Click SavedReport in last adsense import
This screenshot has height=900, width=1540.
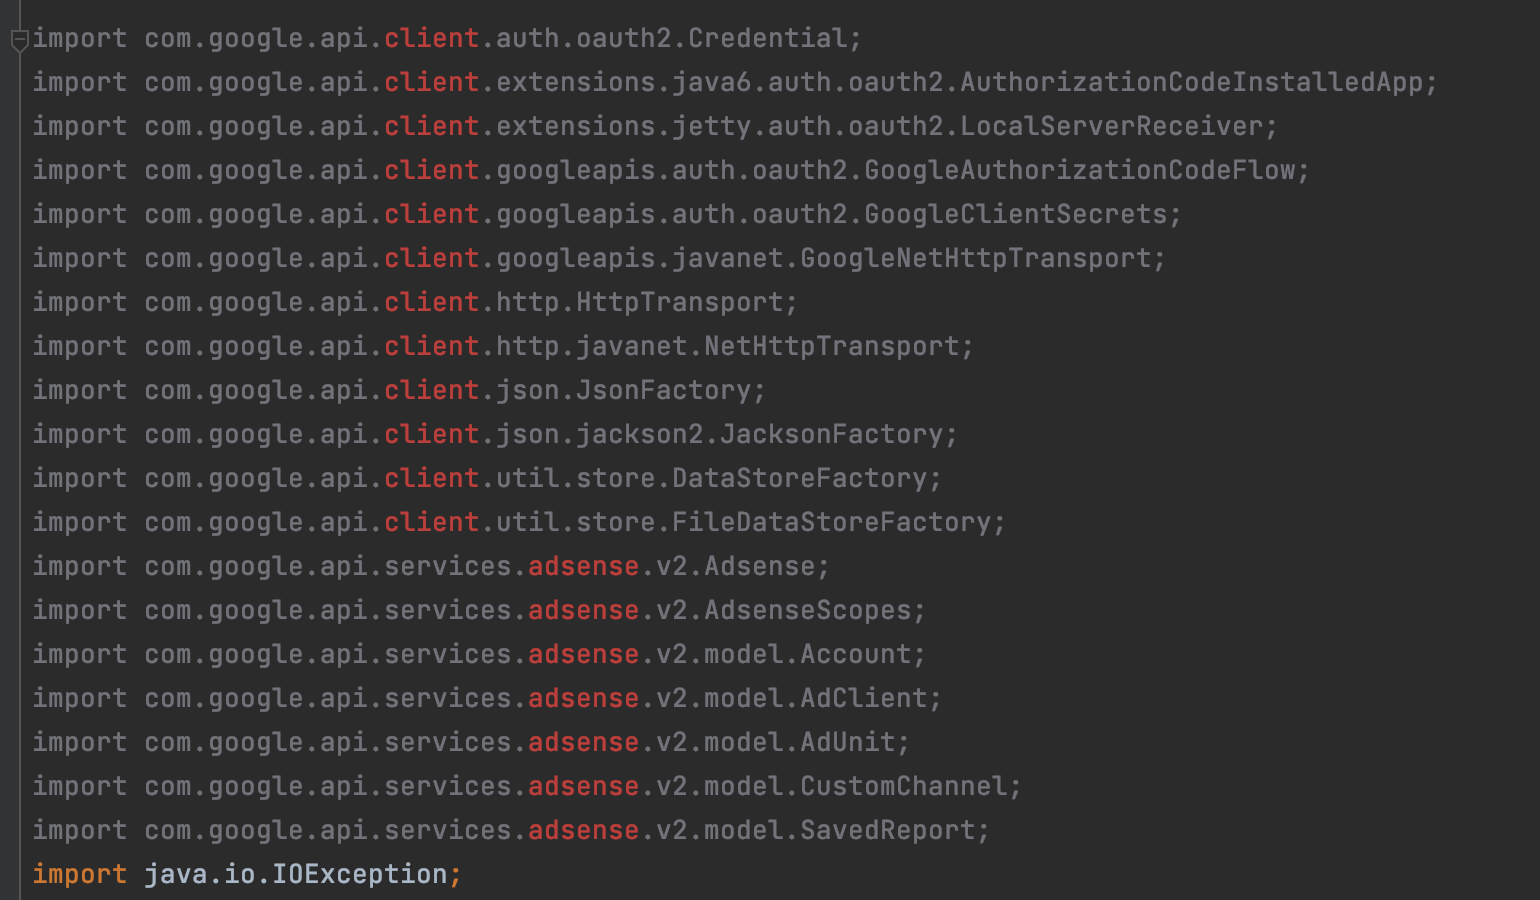(888, 830)
